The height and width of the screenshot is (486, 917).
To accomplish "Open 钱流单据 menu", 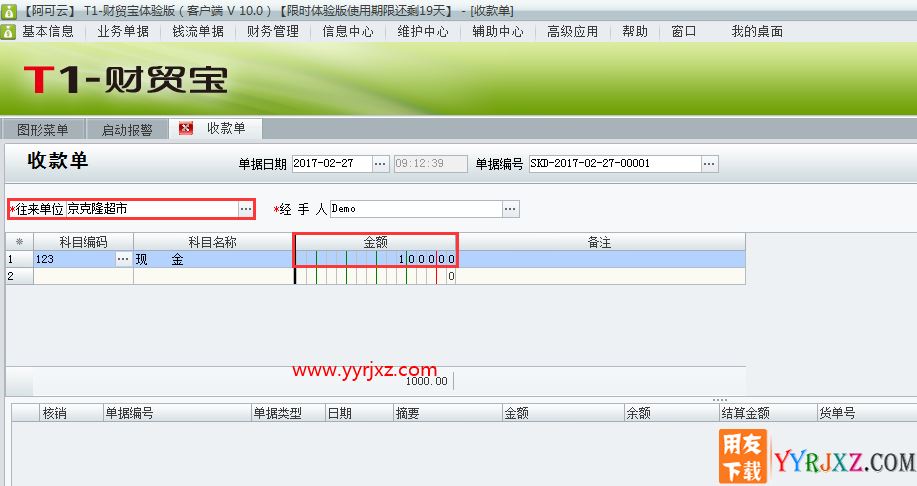I will pos(198,32).
